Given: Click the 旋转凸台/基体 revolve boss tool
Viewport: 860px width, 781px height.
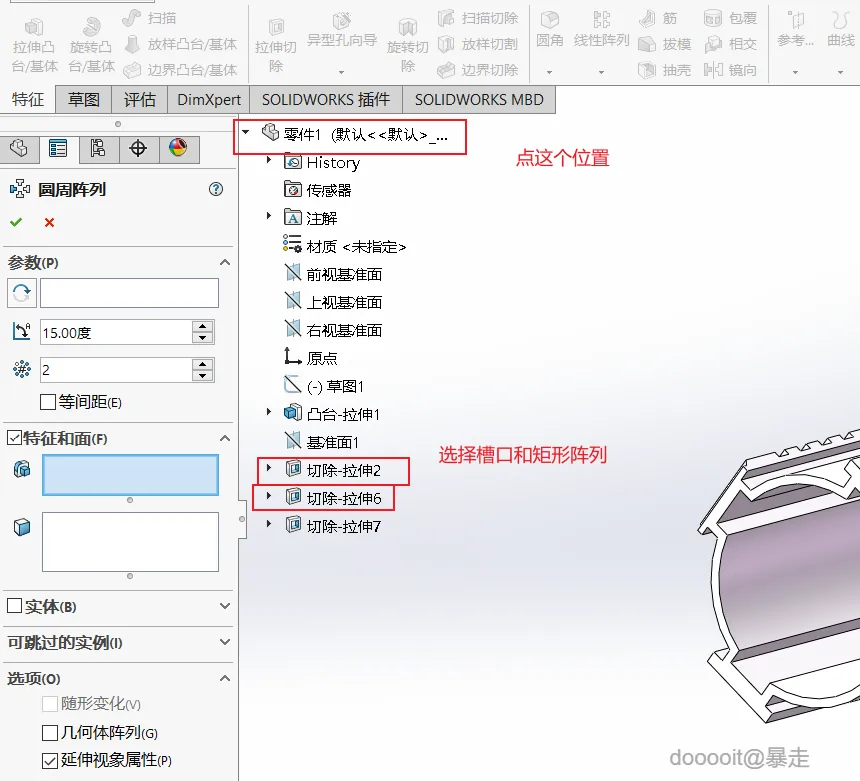Looking at the screenshot, I should [x=92, y=47].
